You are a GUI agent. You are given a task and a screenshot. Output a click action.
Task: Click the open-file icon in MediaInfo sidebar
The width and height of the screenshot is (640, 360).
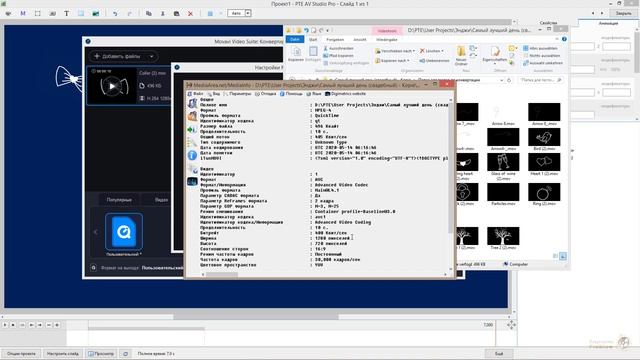coord(192,103)
